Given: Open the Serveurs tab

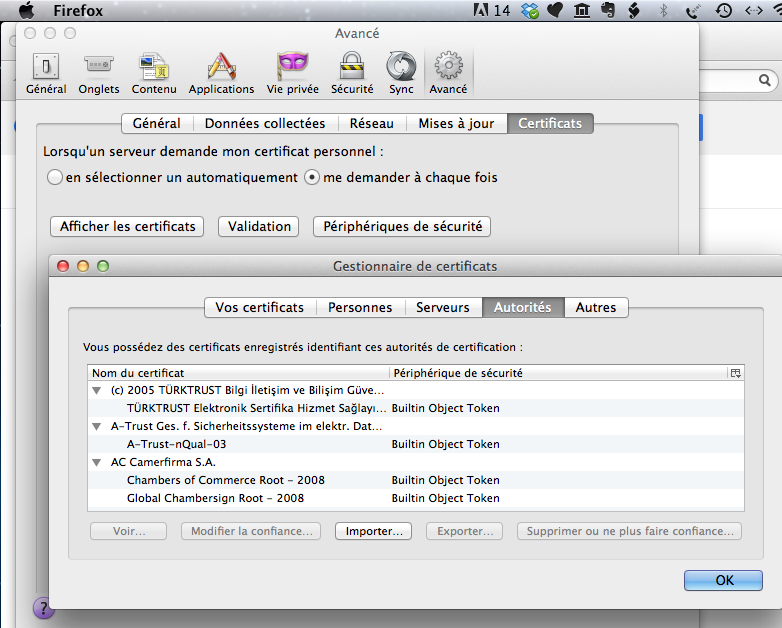Looking at the screenshot, I should pos(443,307).
